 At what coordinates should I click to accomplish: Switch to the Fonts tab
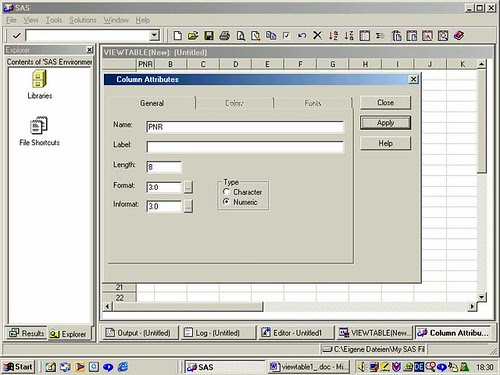pos(313,103)
